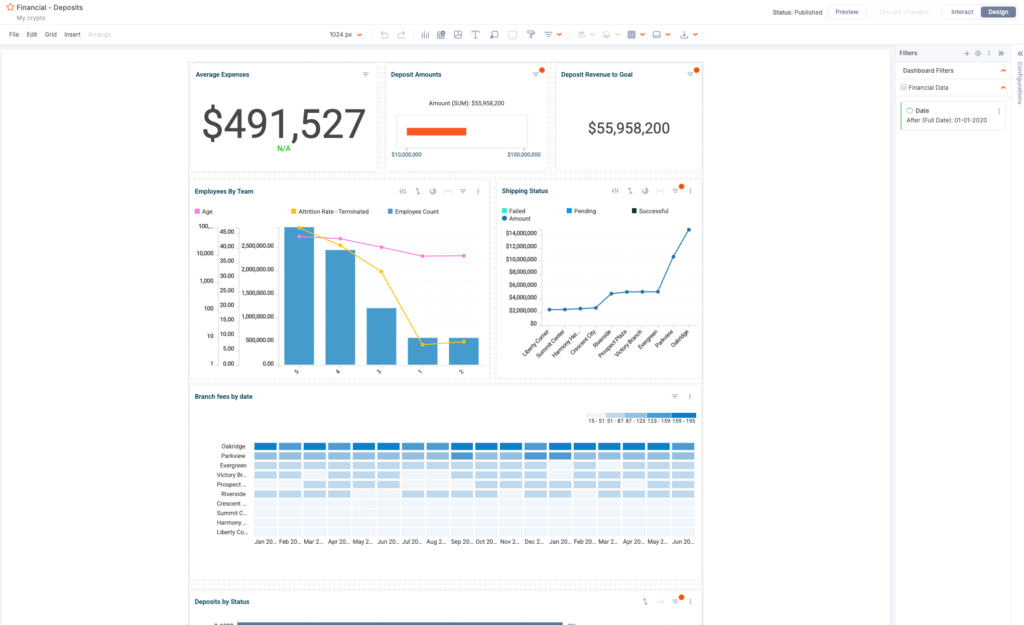Open filter icon on Deposit Amounts widget
Viewport: 1024px width, 625px height.
[x=536, y=74]
